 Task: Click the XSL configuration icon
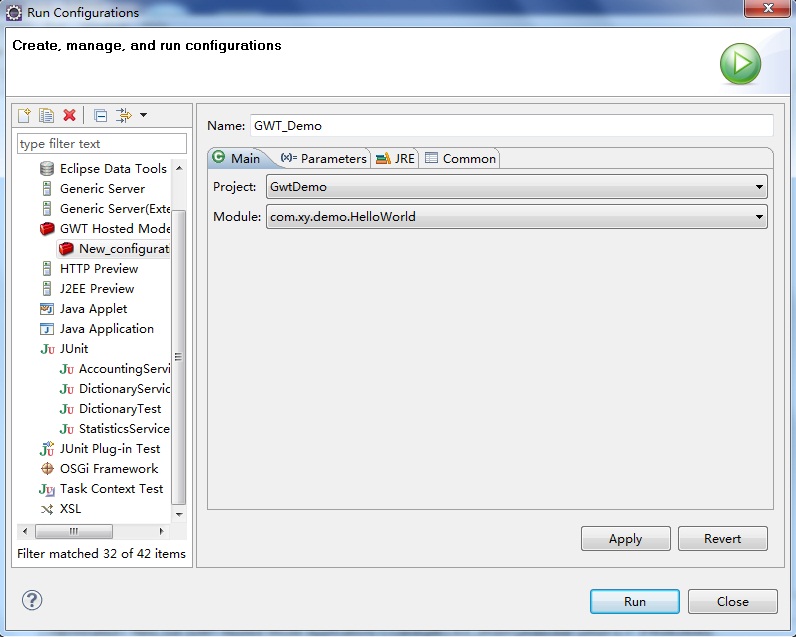click(47, 509)
